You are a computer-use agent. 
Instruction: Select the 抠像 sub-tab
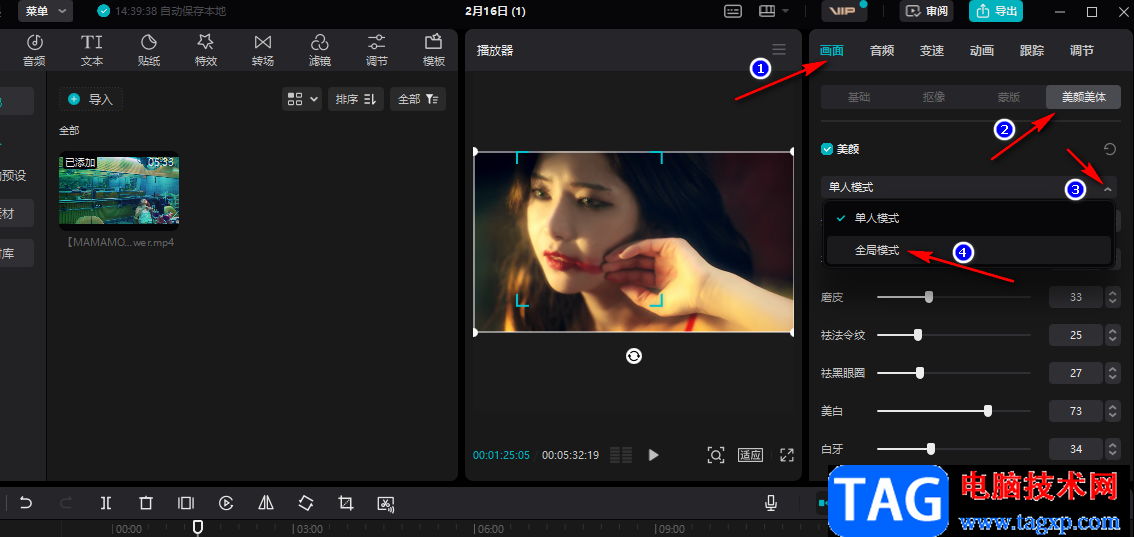pos(934,97)
